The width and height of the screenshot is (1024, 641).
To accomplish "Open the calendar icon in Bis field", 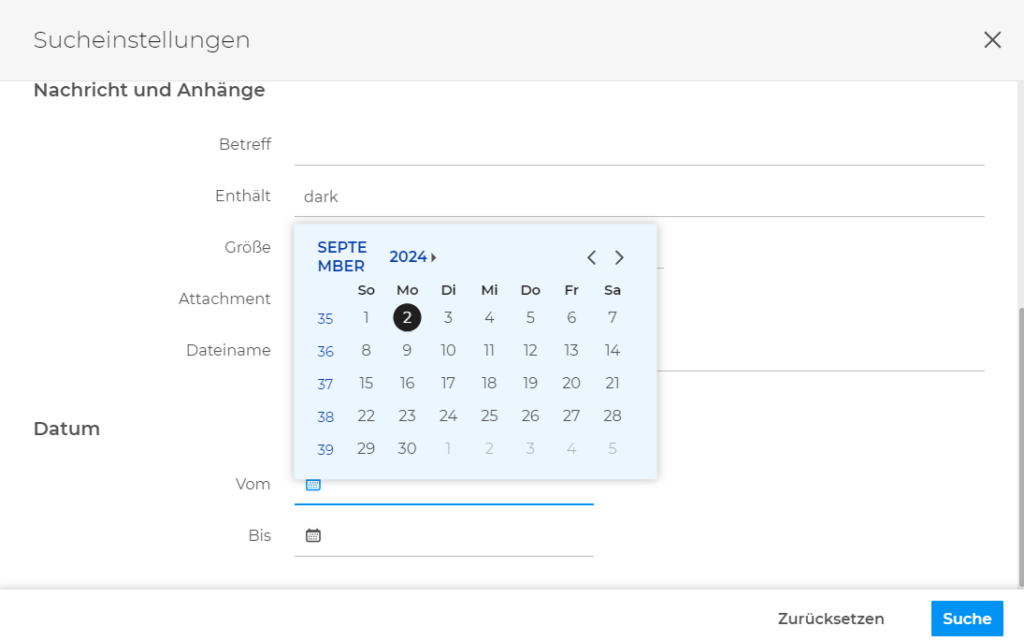I will click(313, 536).
